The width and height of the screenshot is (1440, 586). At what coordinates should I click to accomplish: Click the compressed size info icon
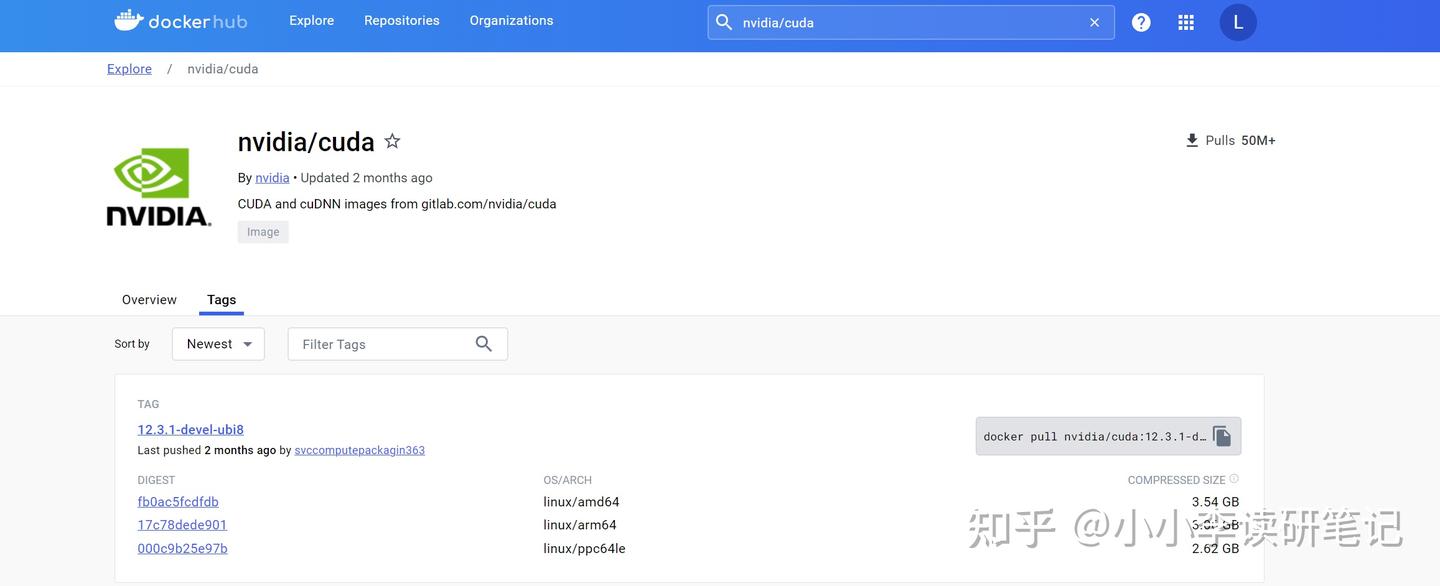(1234, 480)
